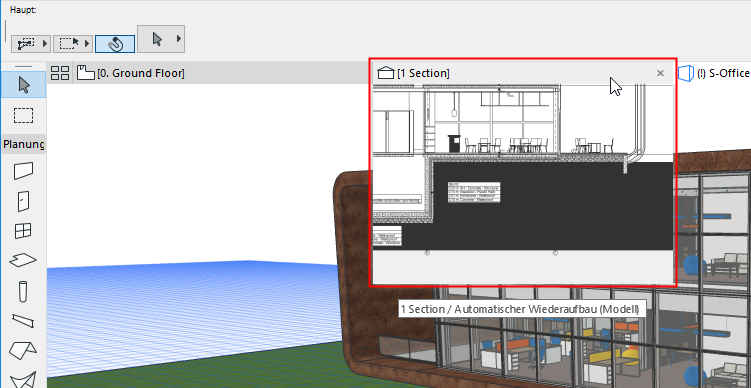Select the Column tool
Screen dimensions: 751x388
(x=23, y=292)
